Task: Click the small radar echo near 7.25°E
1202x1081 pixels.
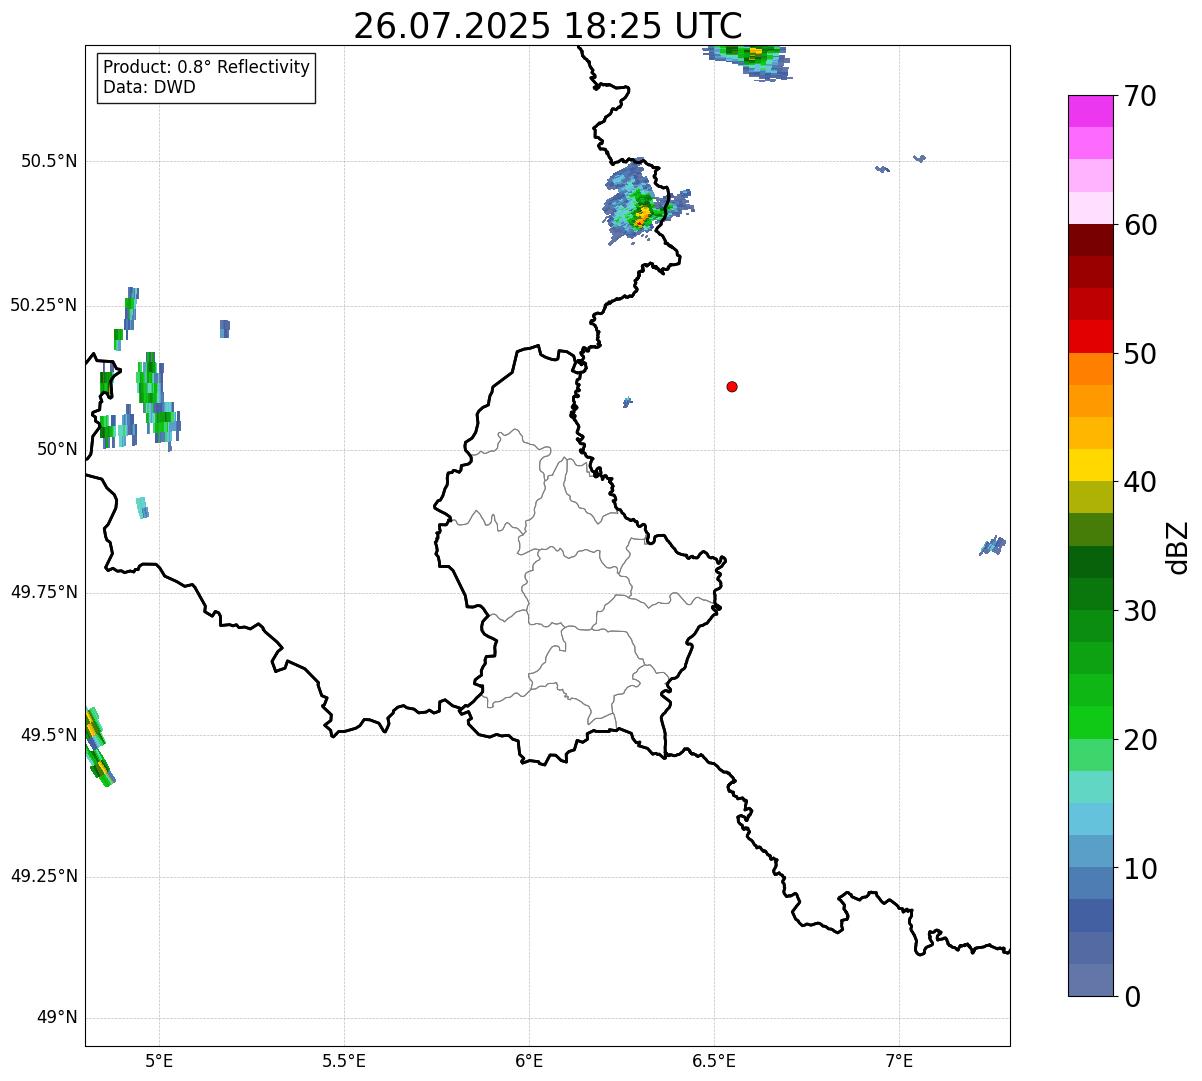Action: 992,546
